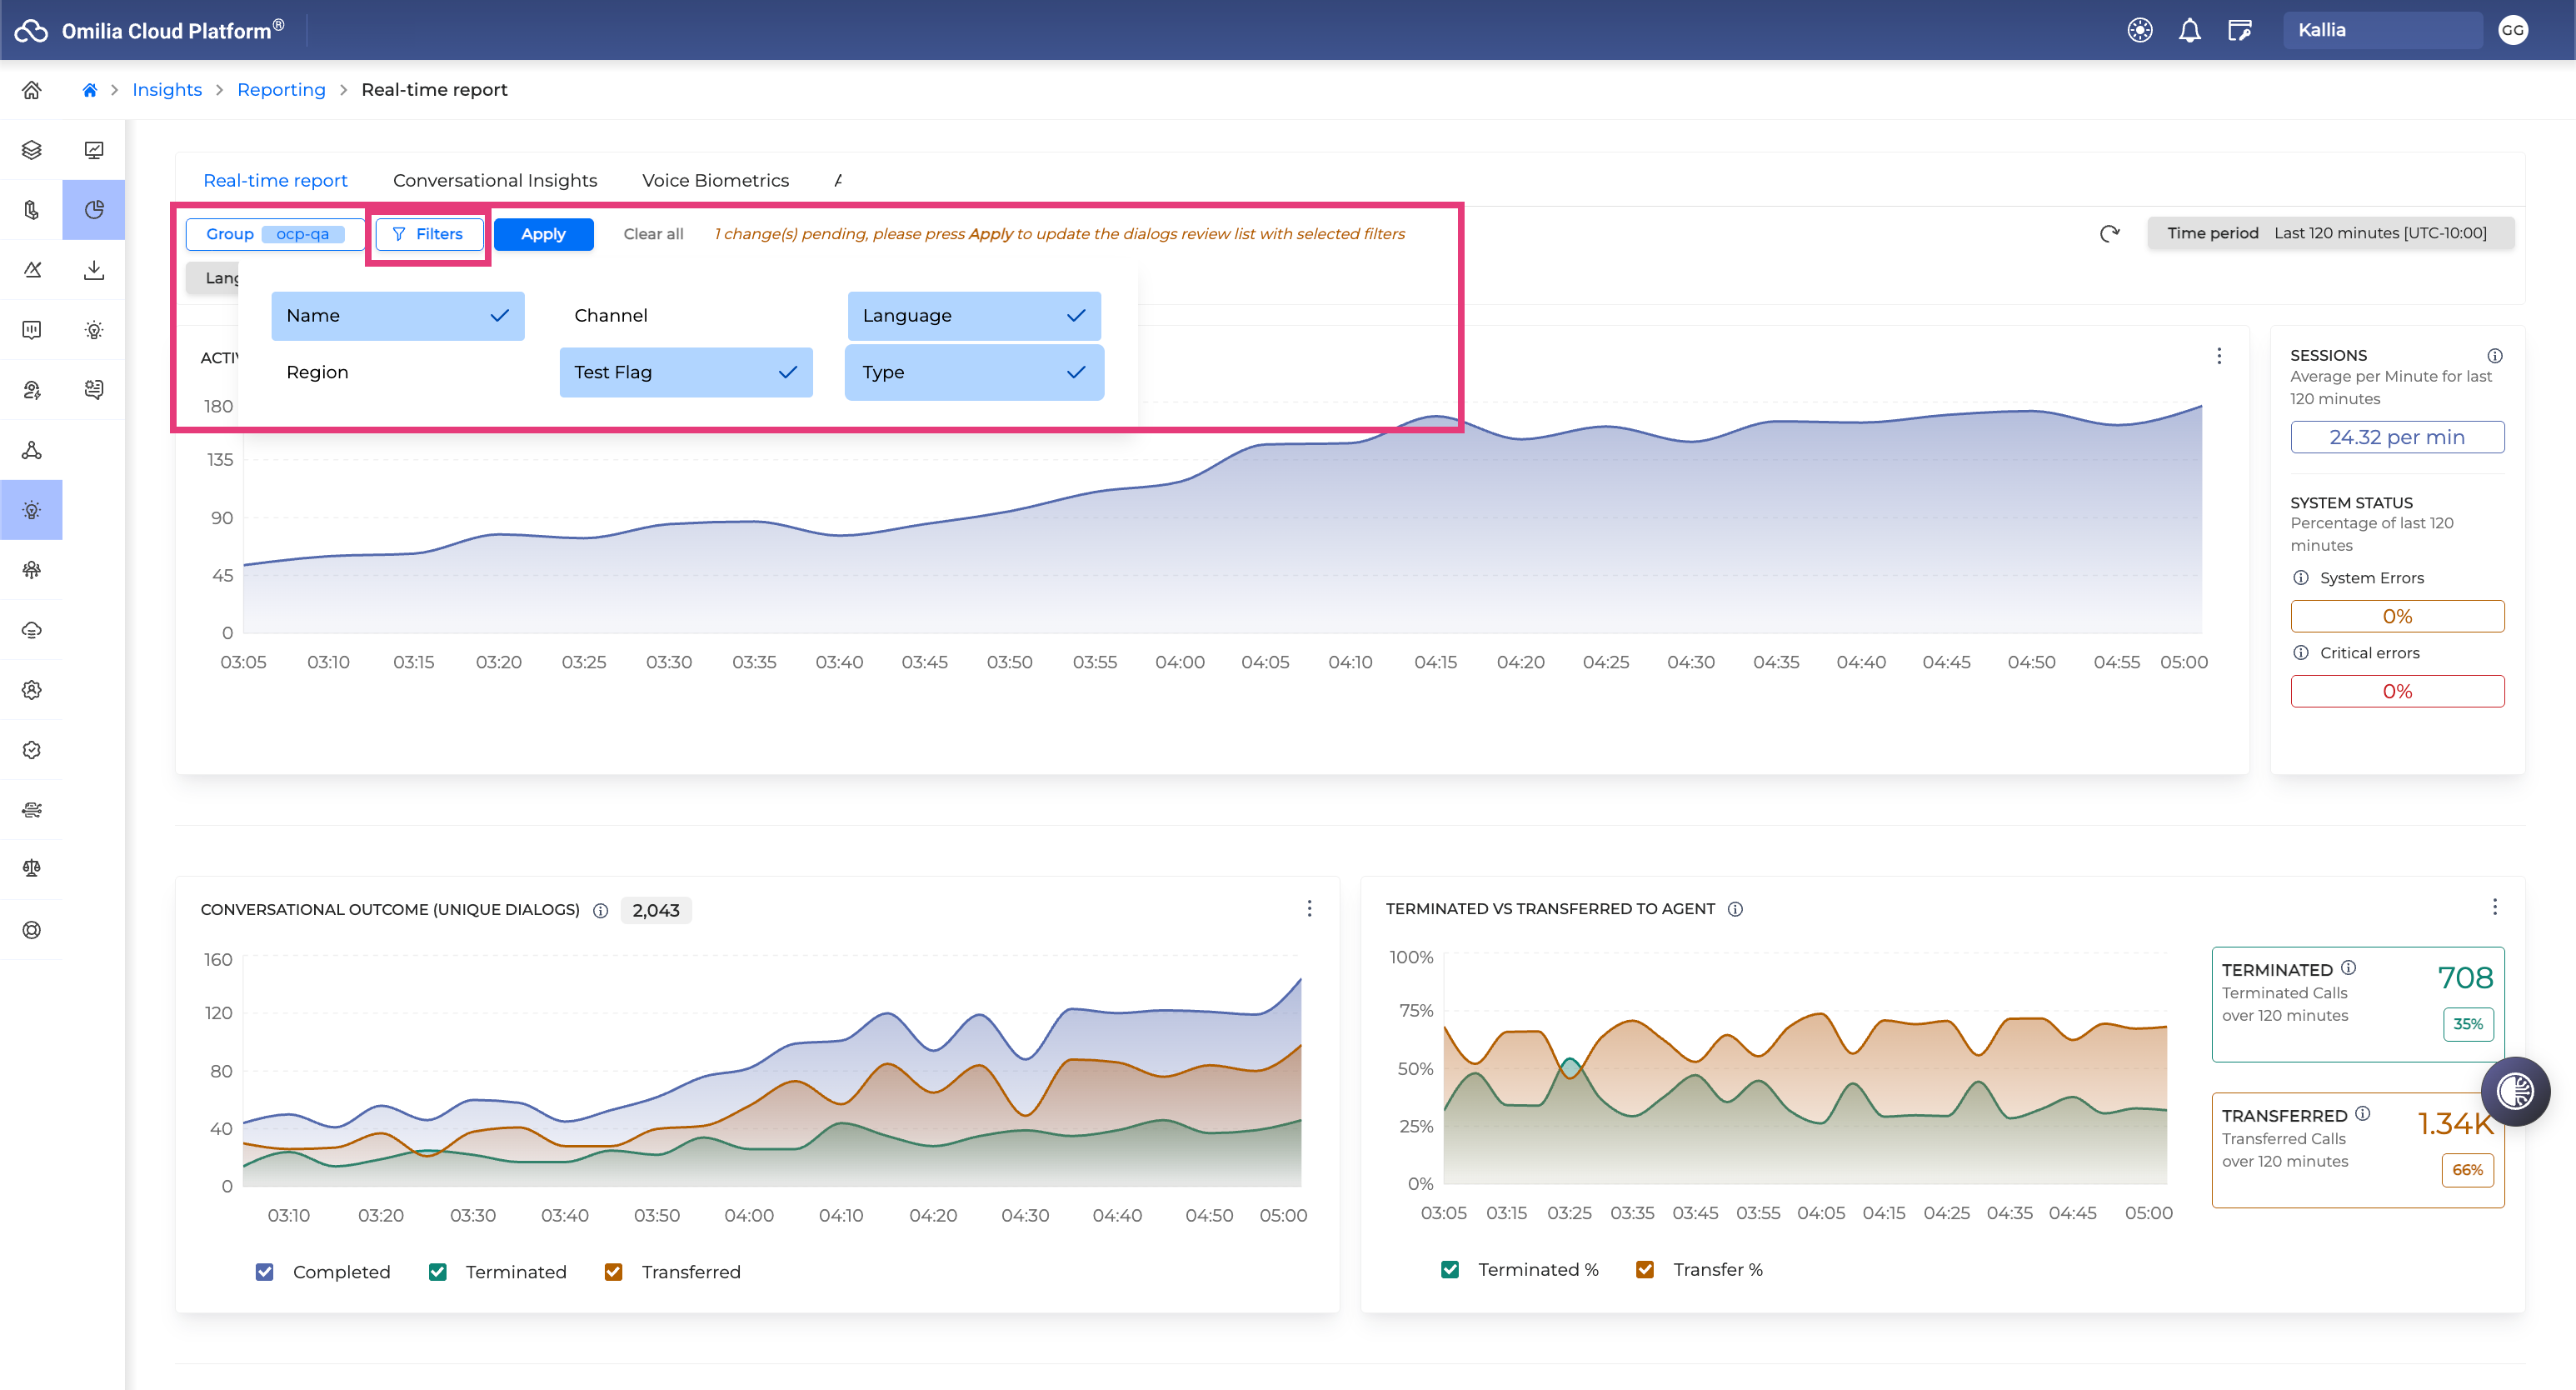
Task: Open the download icon in the sidebar
Action: tap(94, 270)
